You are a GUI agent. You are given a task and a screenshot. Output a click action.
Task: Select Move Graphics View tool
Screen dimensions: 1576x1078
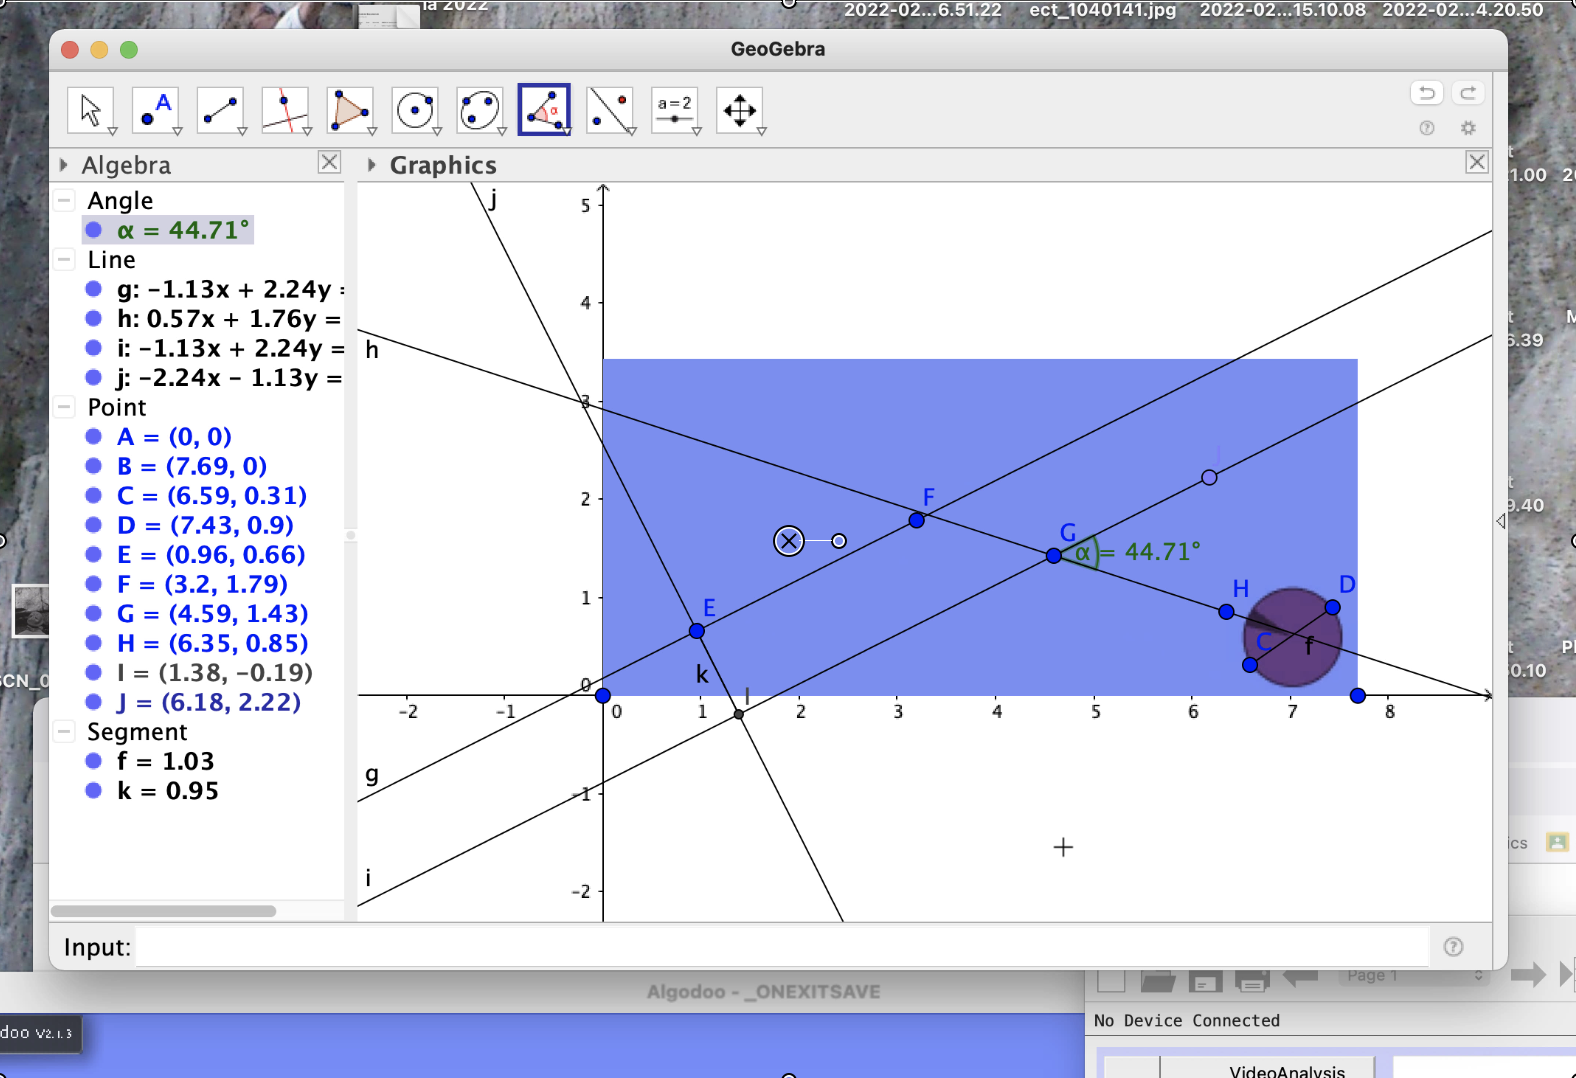(x=739, y=110)
